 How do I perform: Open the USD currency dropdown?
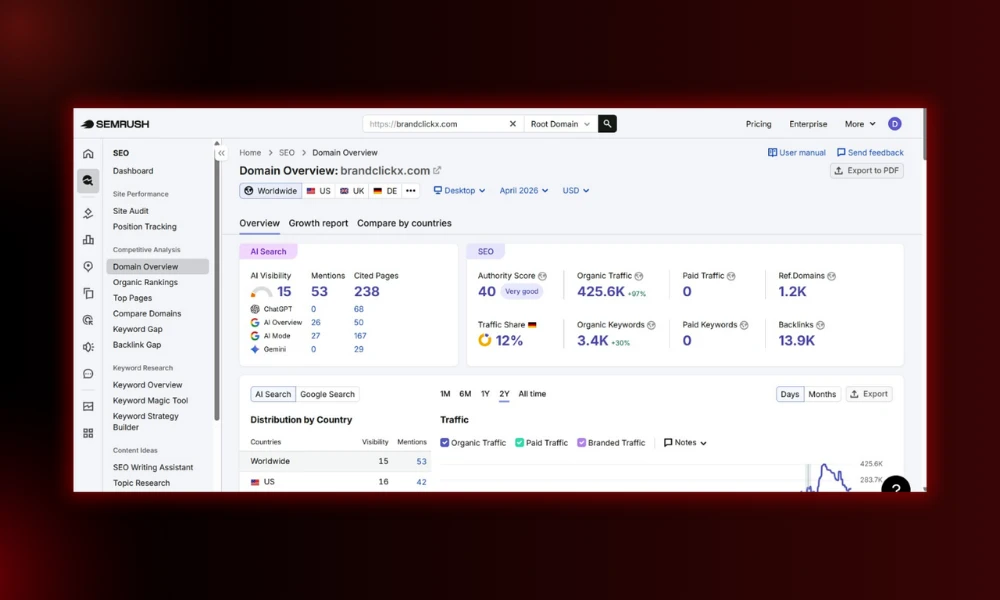(575, 191)
